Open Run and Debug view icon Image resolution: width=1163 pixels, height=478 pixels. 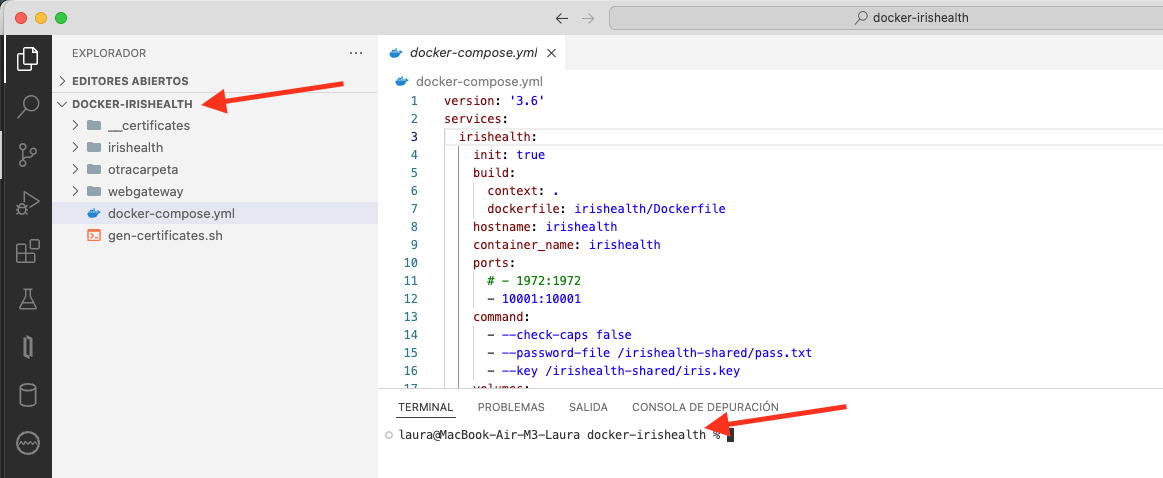click(x=27, y=204)
